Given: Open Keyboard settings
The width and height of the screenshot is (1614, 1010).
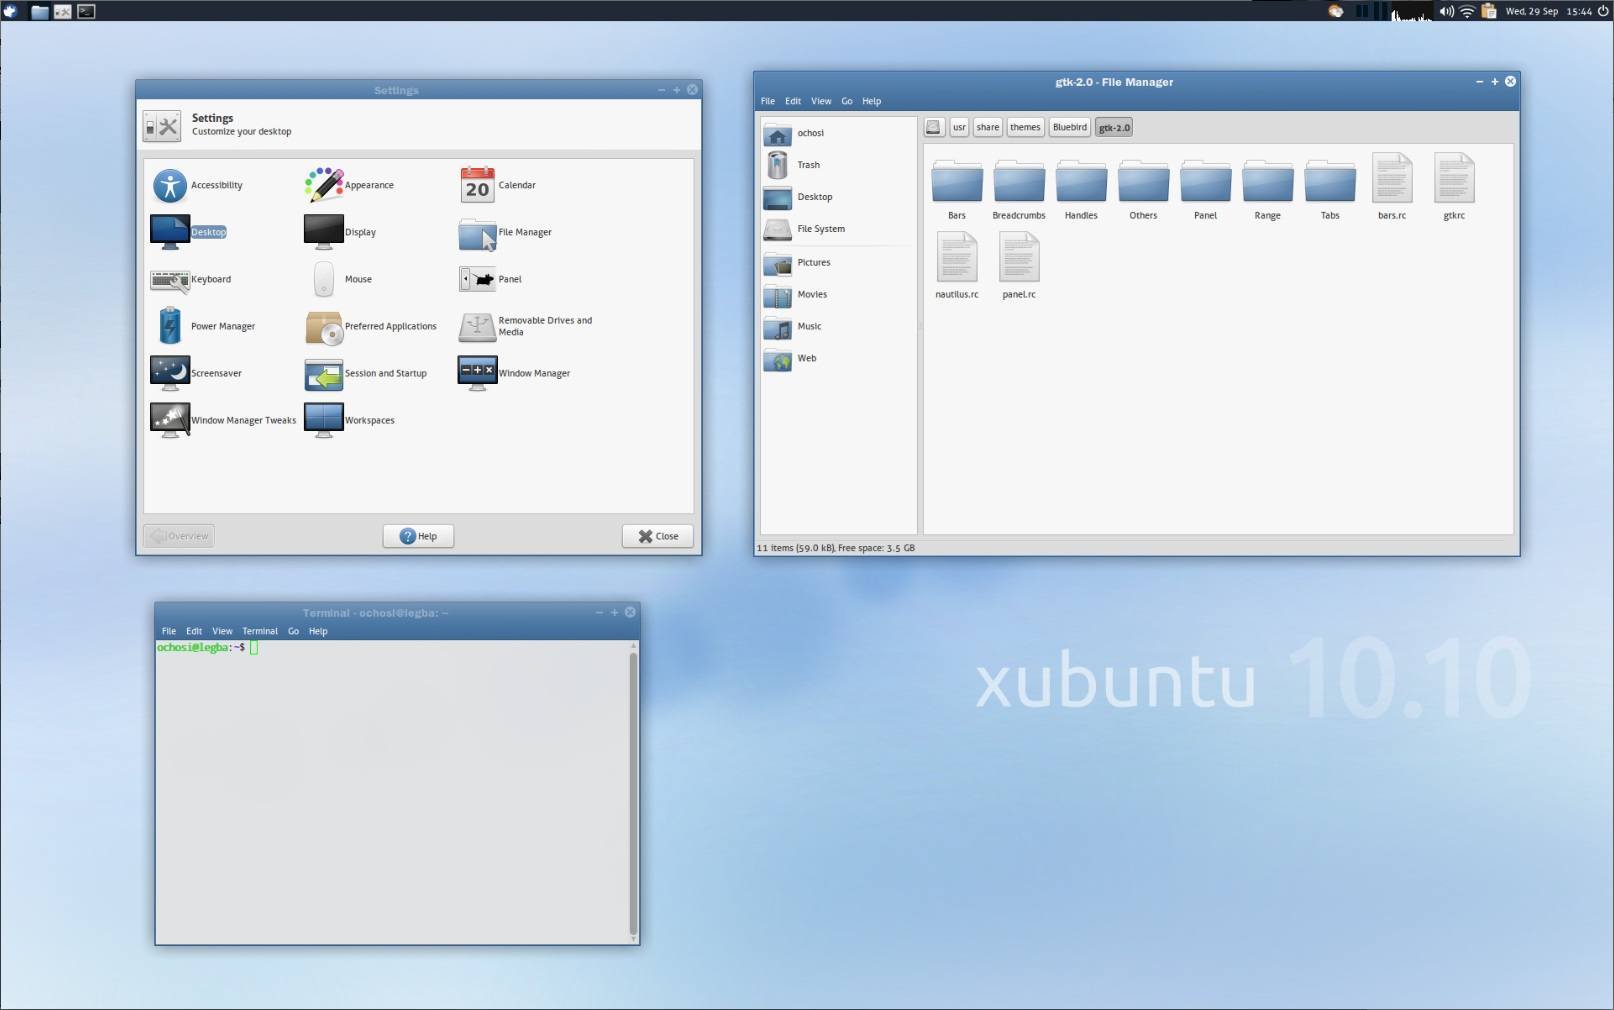Looking at the screenshot, I should coord(210,279).
